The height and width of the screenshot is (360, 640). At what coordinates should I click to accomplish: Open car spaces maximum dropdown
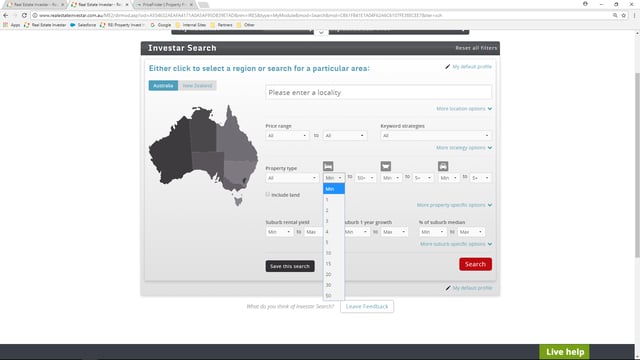pyautogui.click(x=480, y=178)
